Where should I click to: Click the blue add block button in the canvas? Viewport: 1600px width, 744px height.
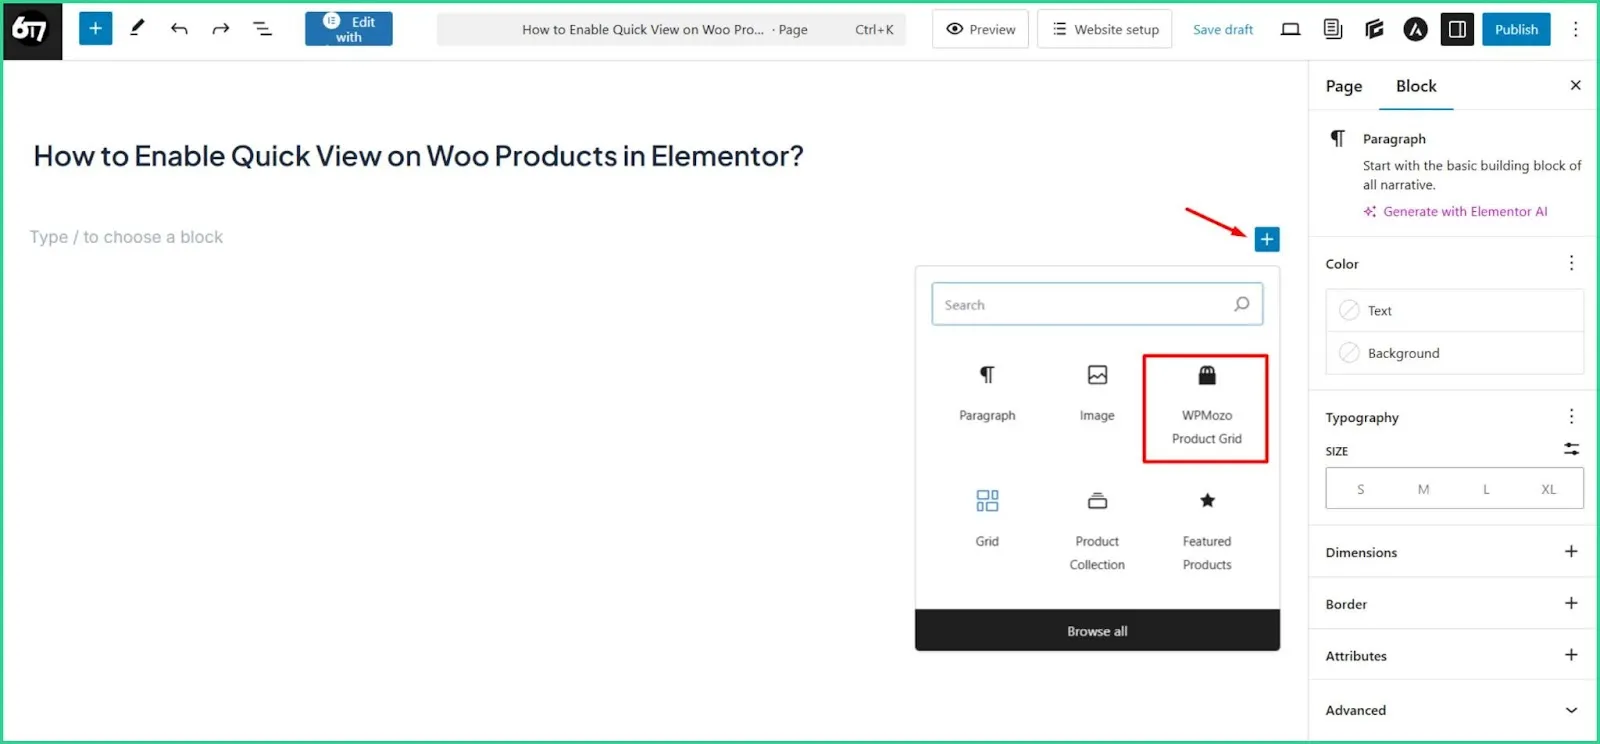click(1267, 239)
